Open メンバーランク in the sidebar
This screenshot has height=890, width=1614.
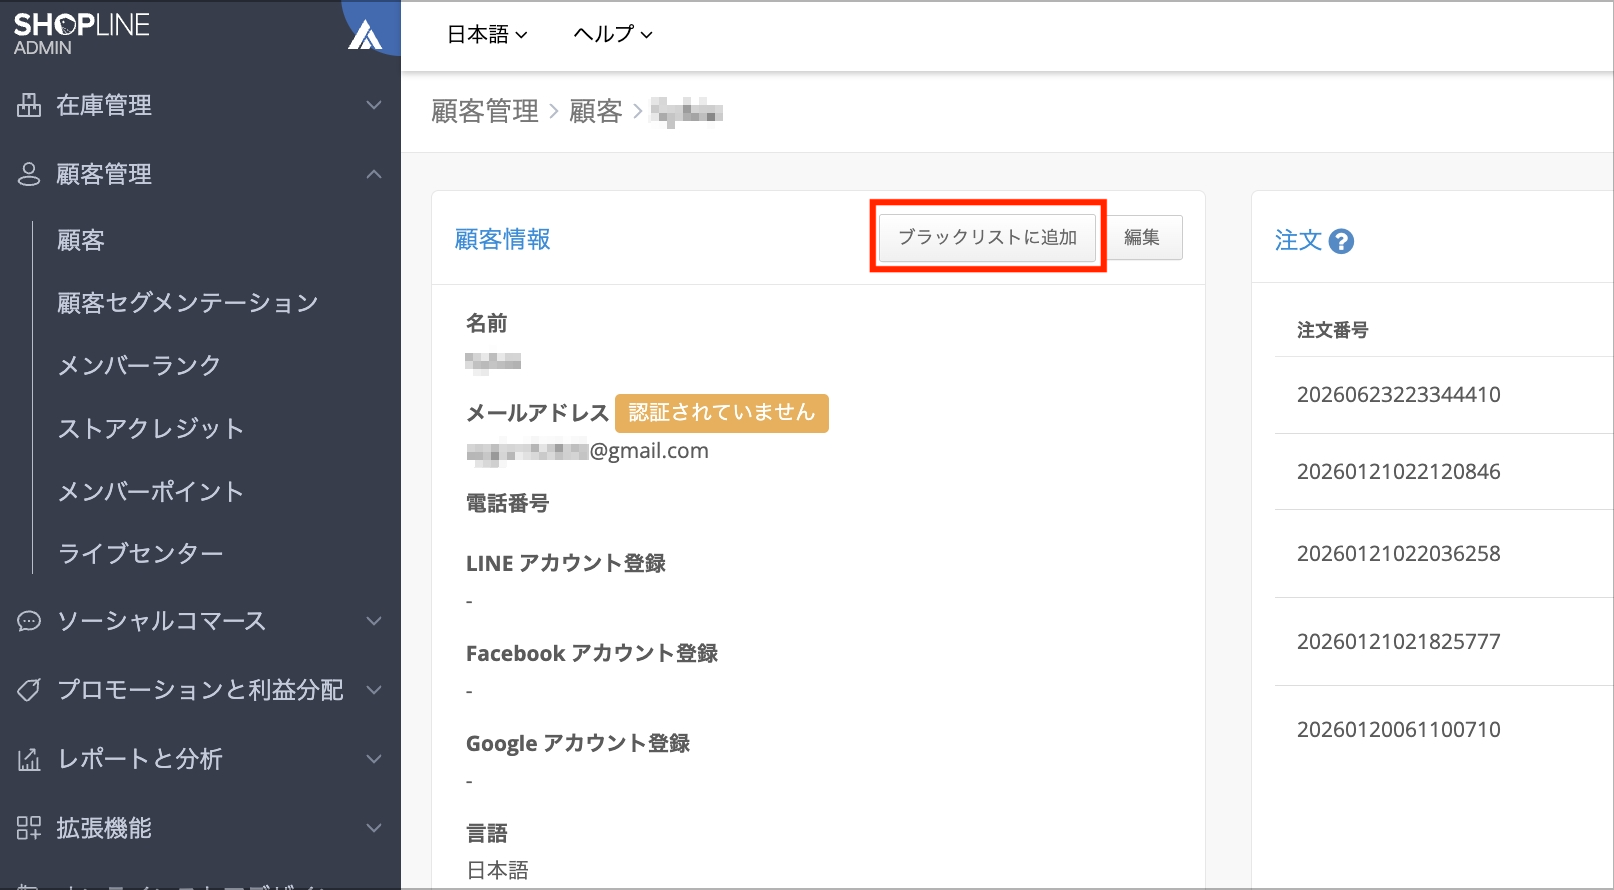(139, 366)
